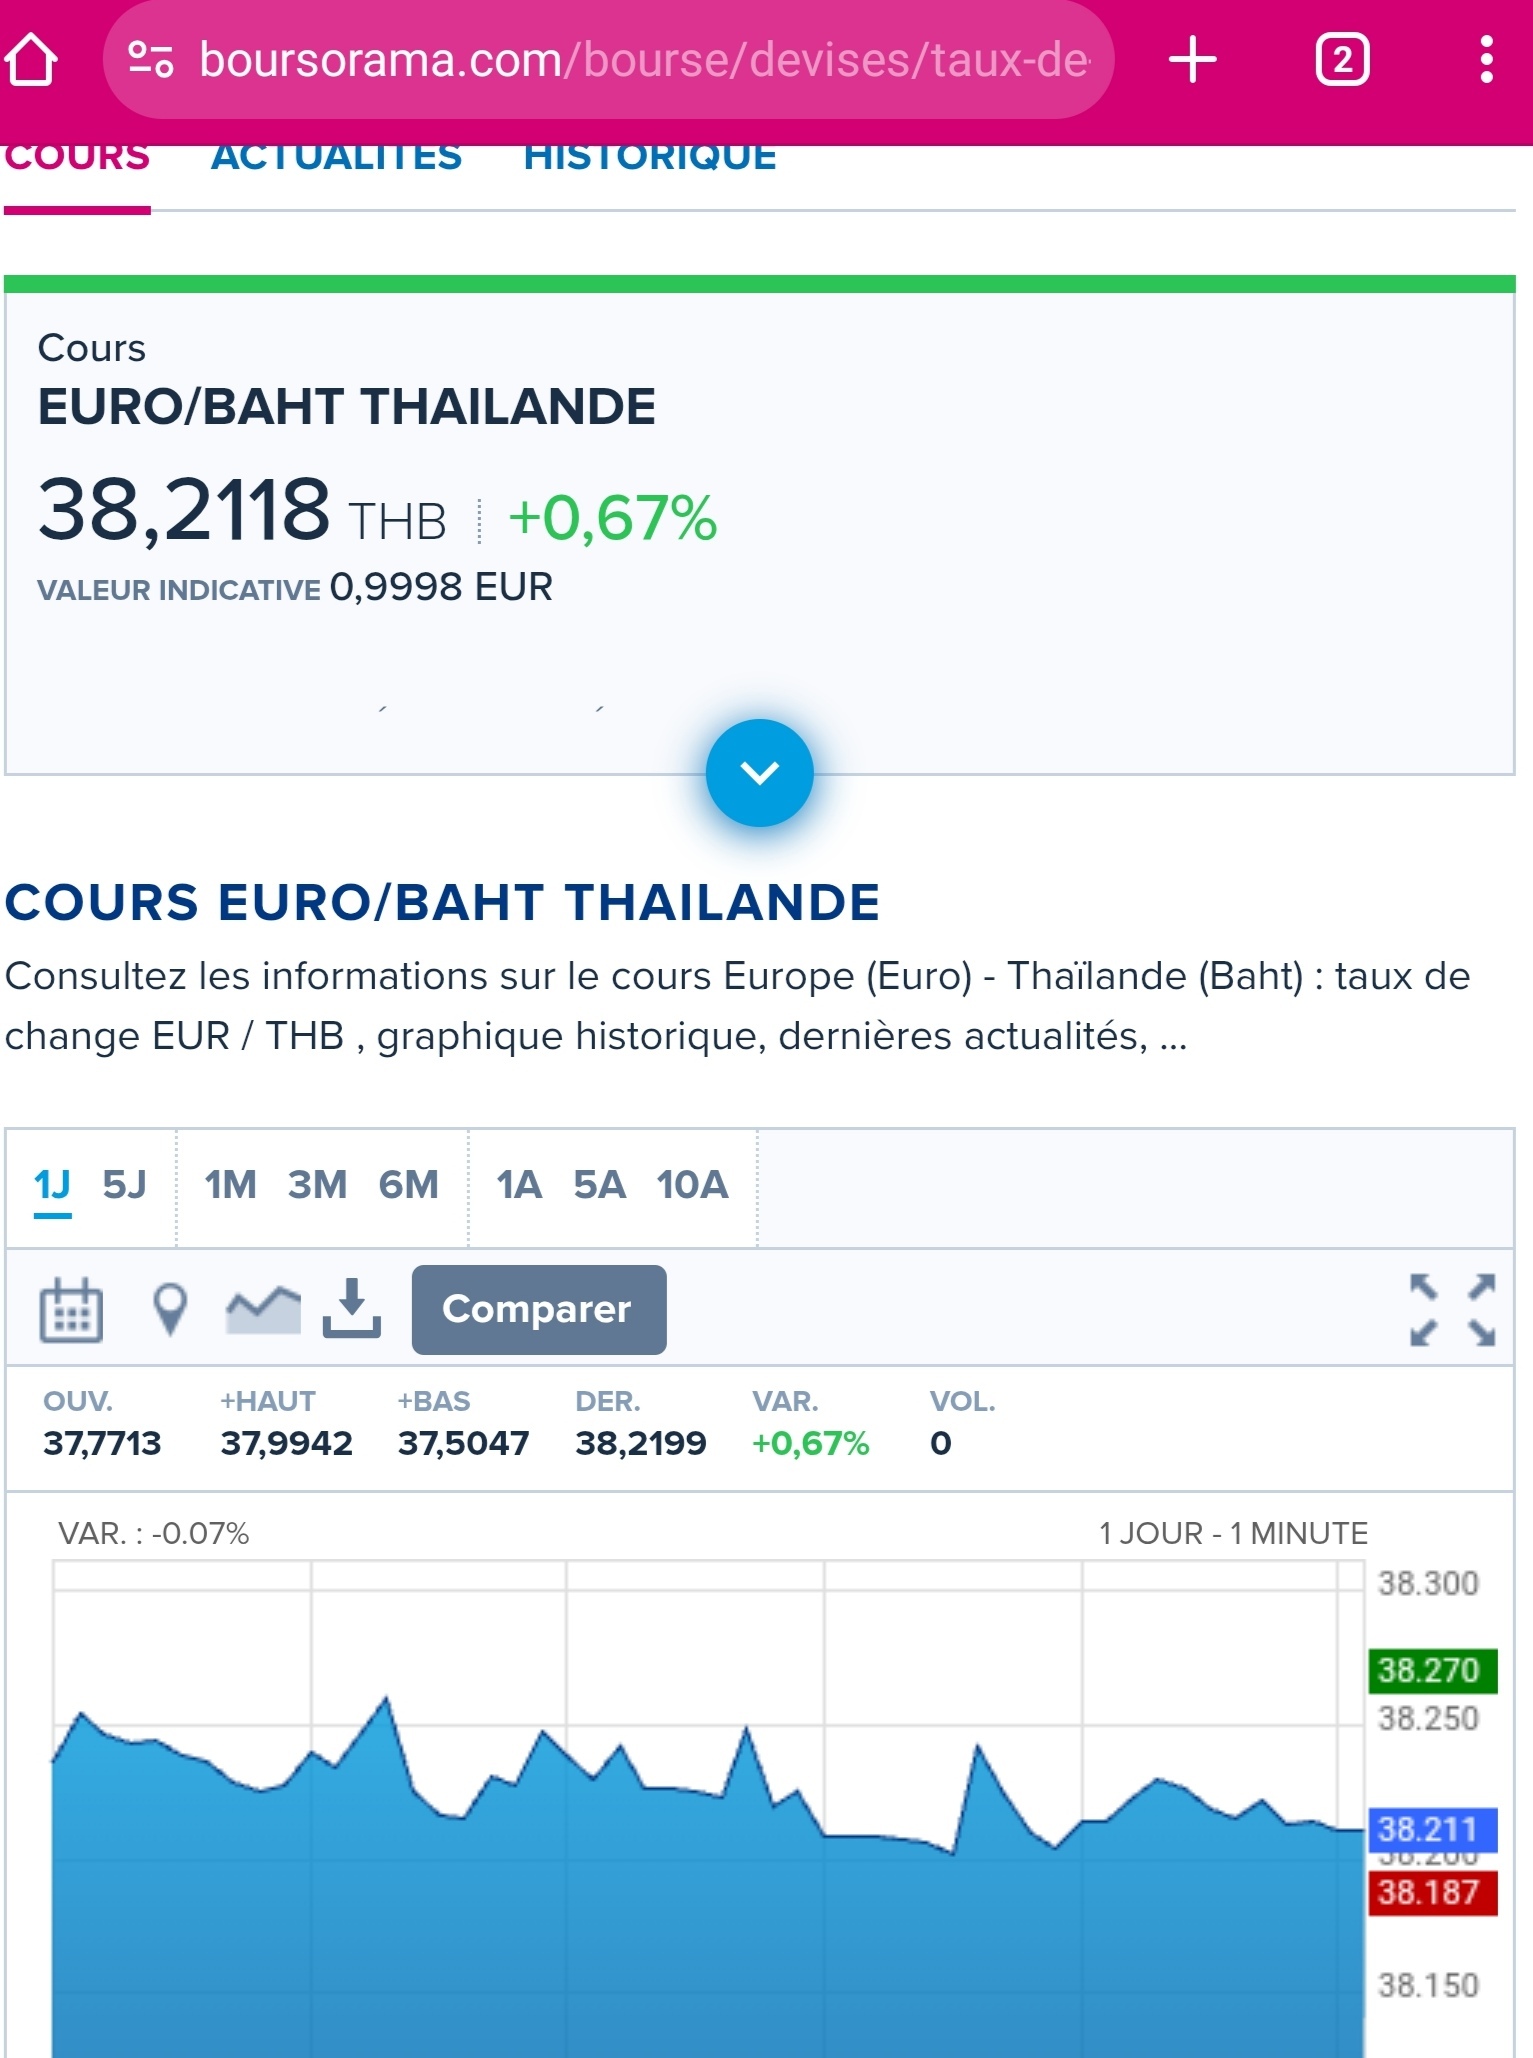The height and width of the screenshot is (2058, 1533).
Task: Click the Comparer button
Action: click(x=538, y=1309)
